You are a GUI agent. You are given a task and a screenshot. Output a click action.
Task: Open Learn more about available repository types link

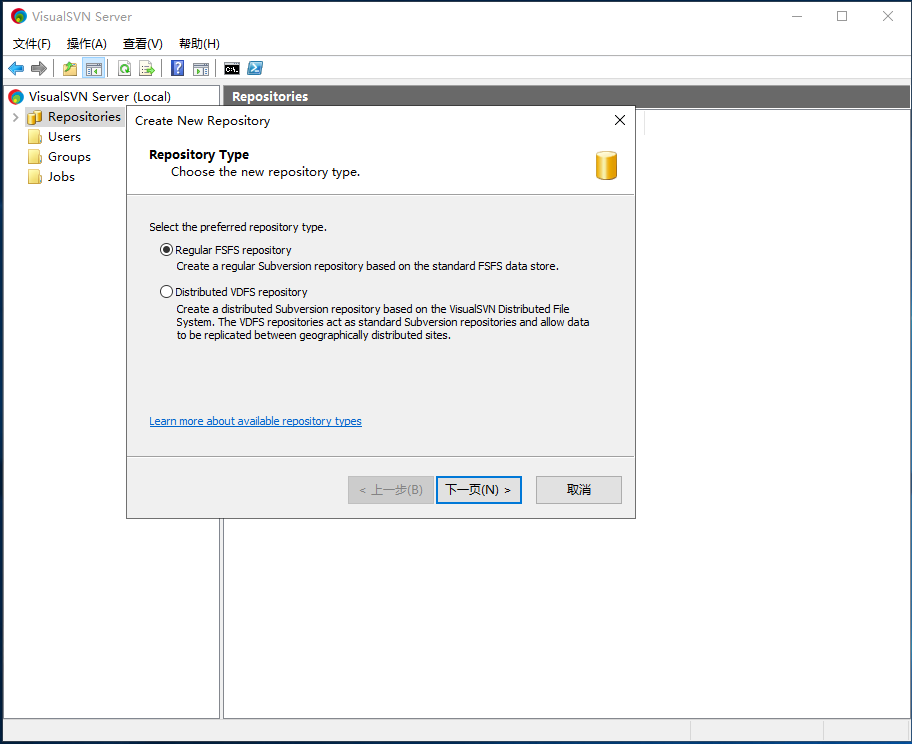(x=255, y=421)
